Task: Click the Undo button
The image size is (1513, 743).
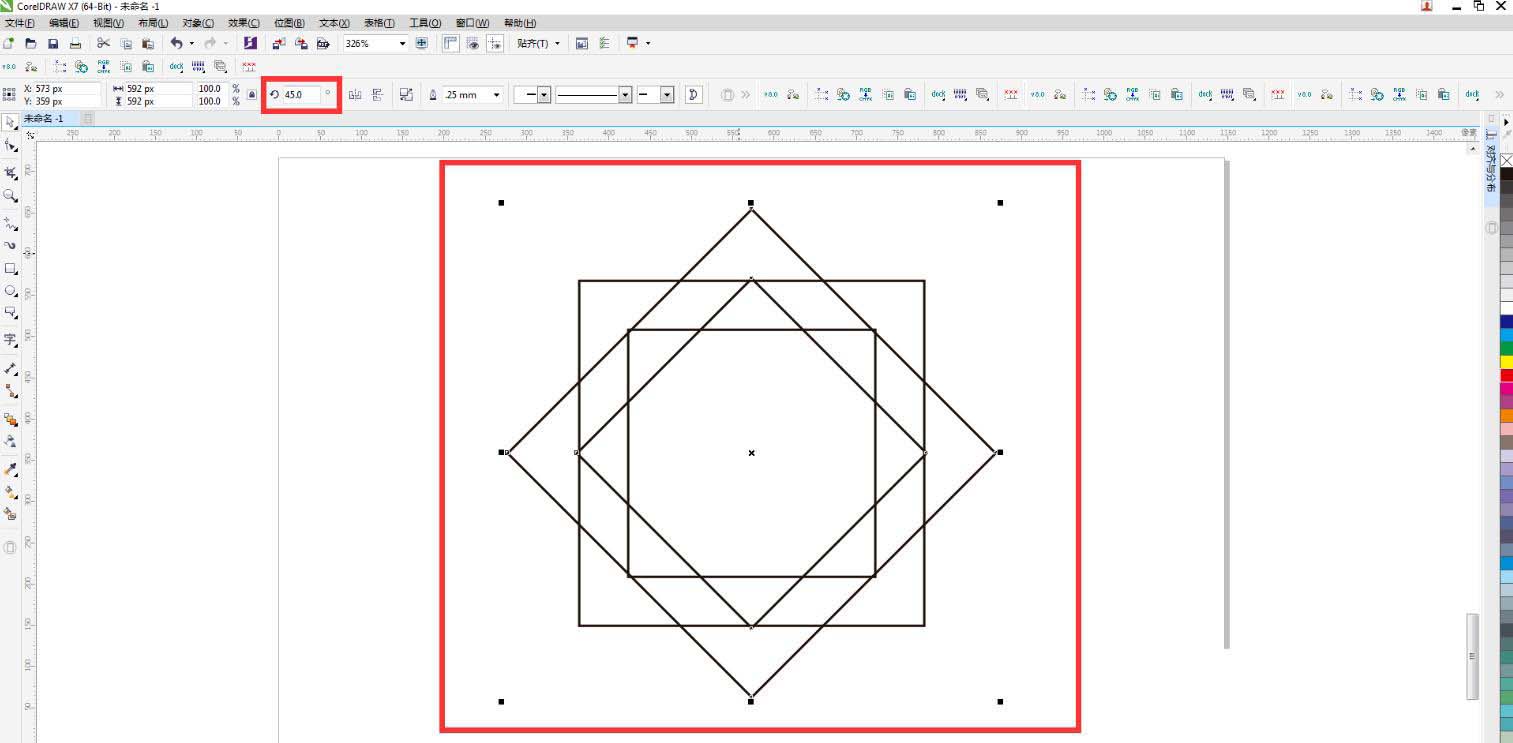Action: [176, 43]
